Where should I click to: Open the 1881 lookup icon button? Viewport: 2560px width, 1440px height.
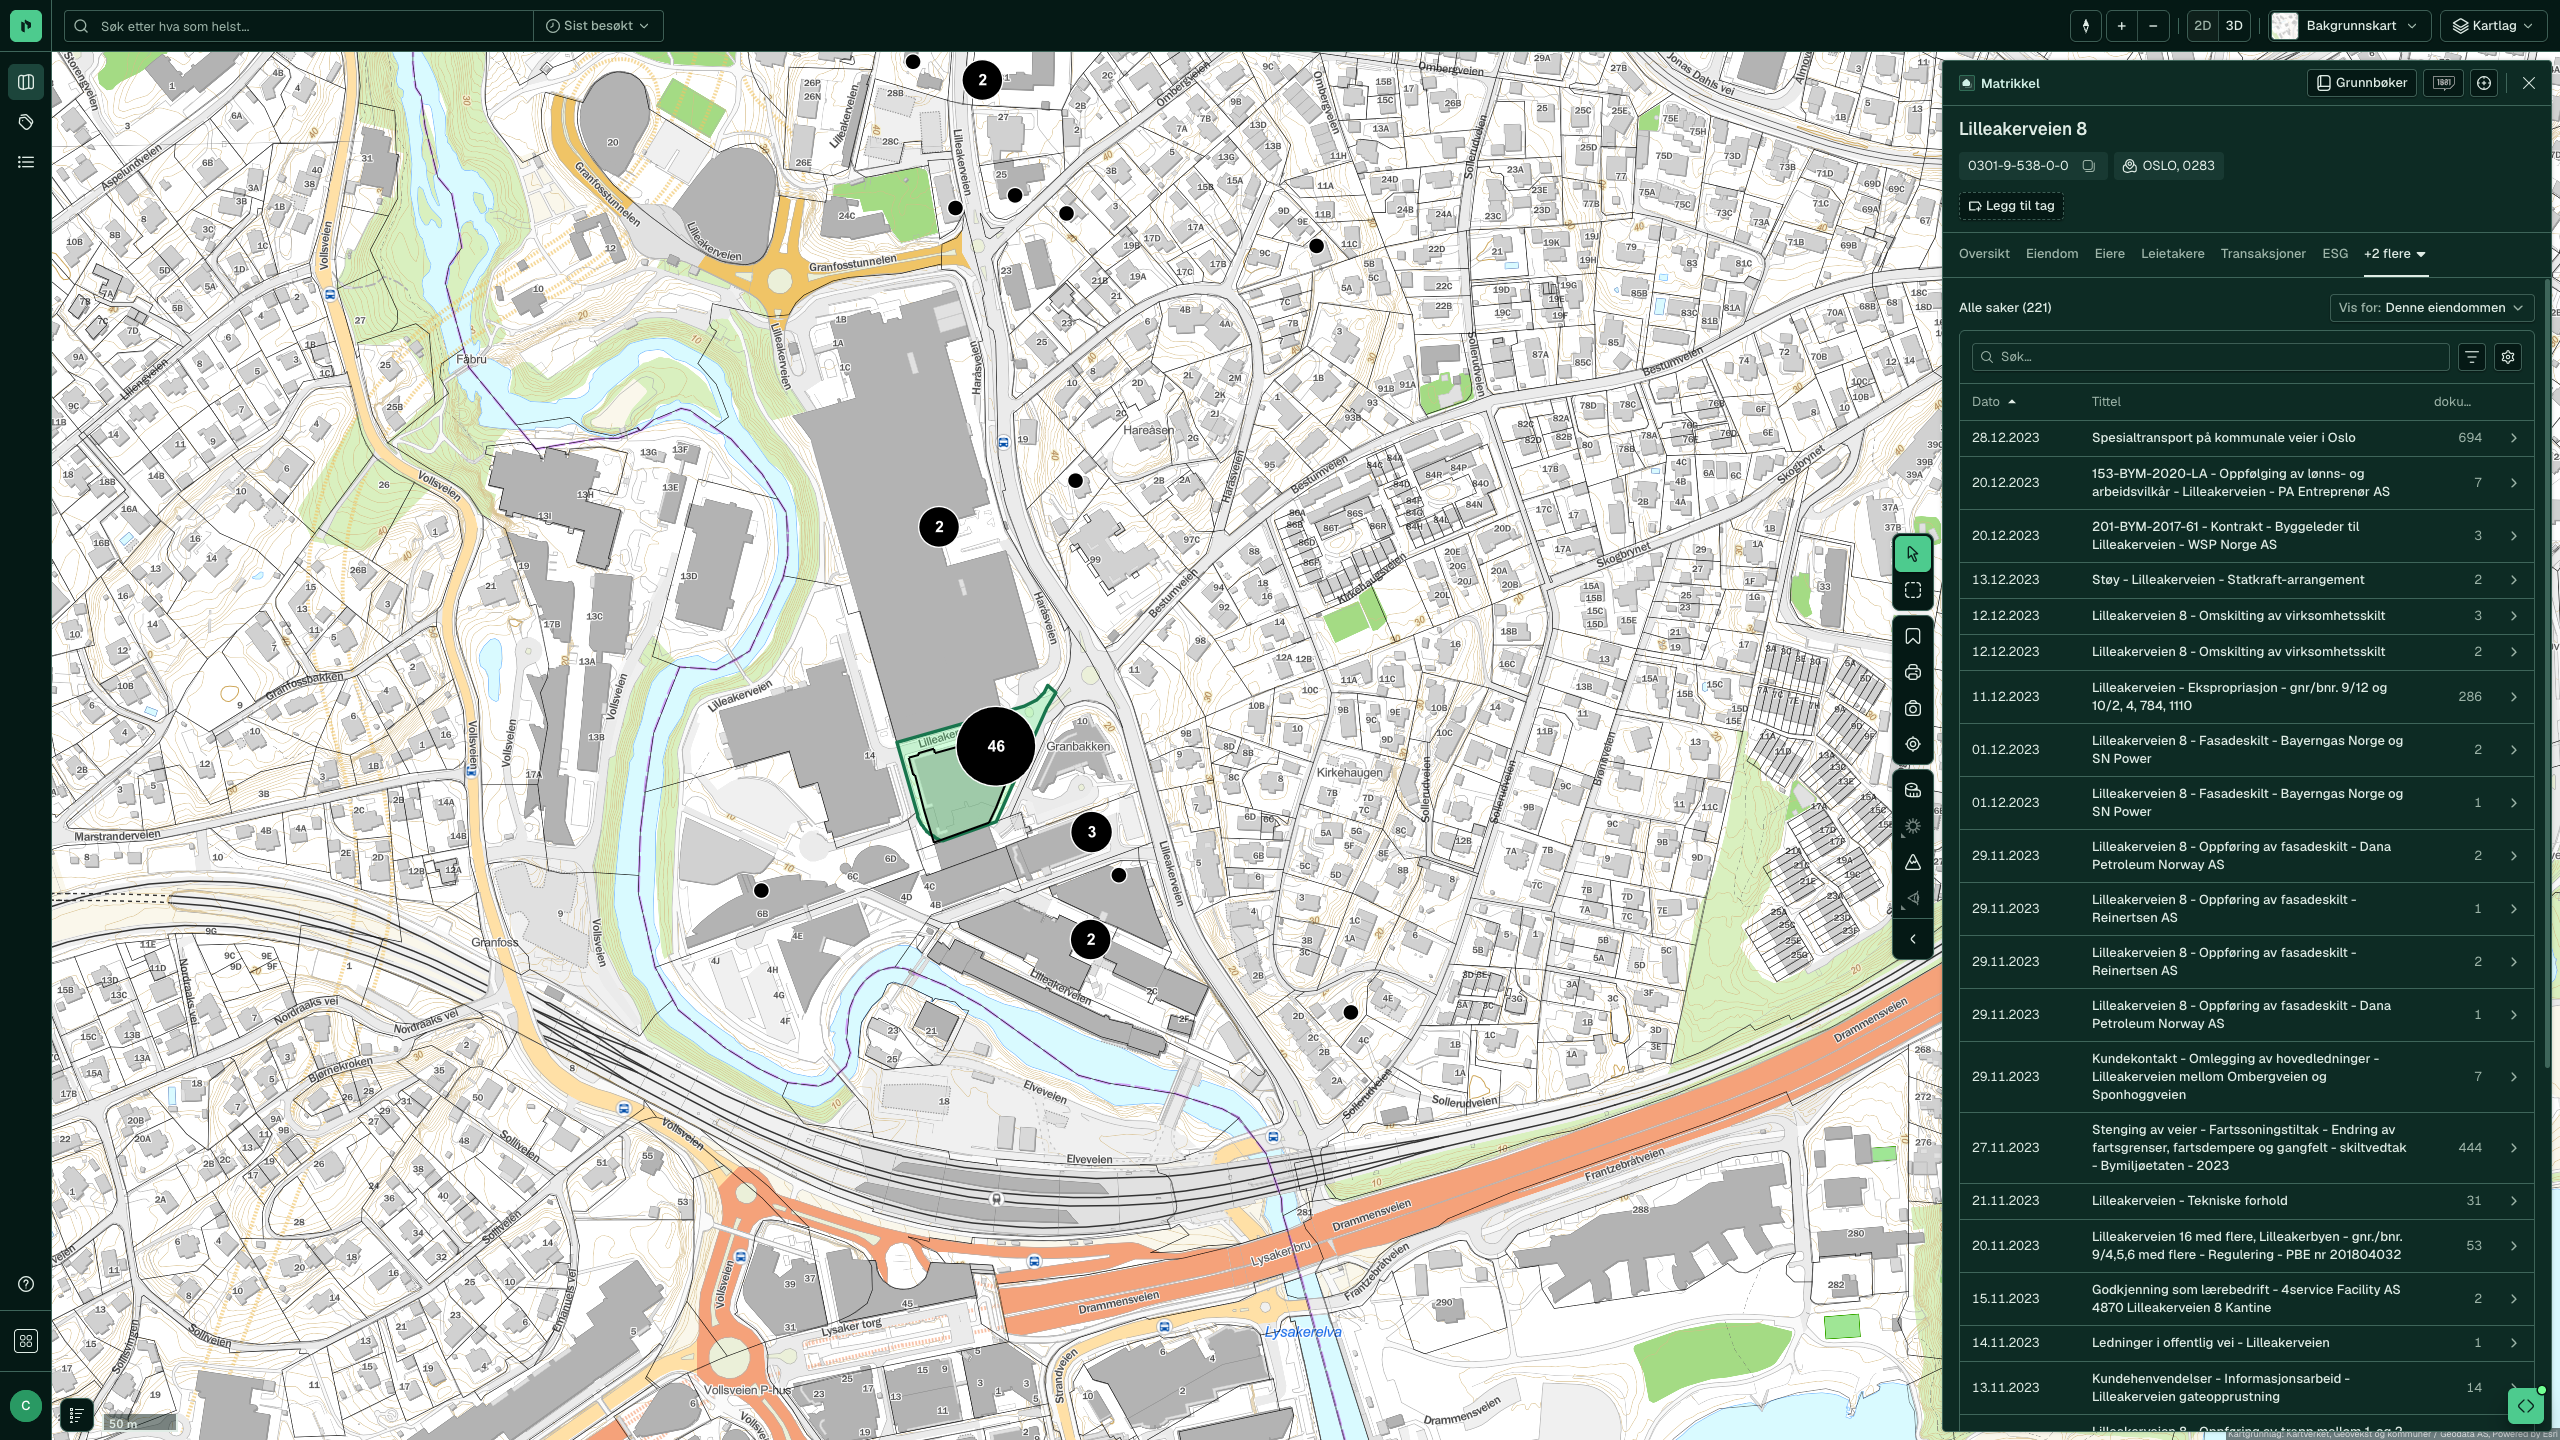coord(2444,83)
